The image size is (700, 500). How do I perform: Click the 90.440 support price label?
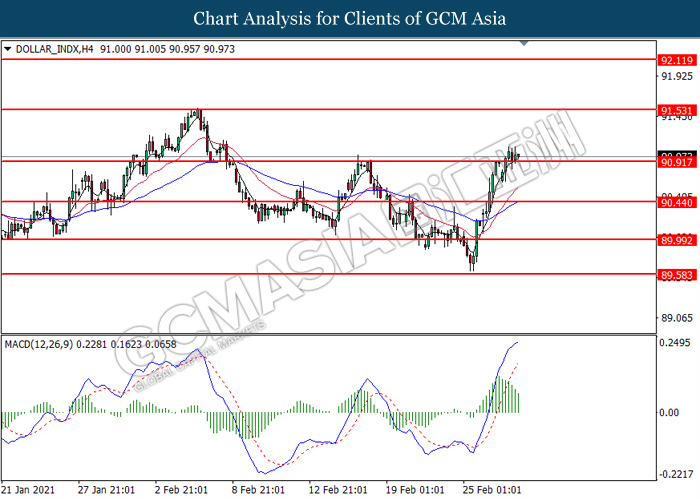tap(676, 202)
